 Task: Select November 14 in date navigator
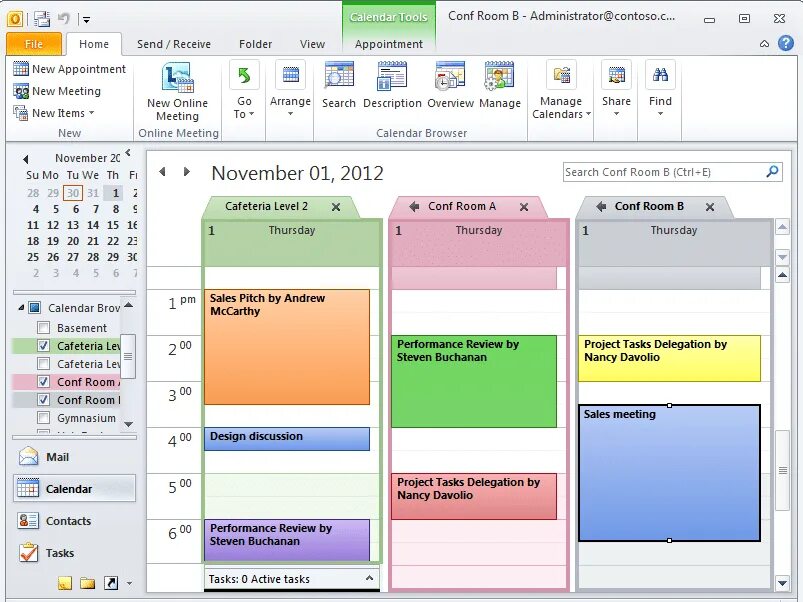[93, 225]
